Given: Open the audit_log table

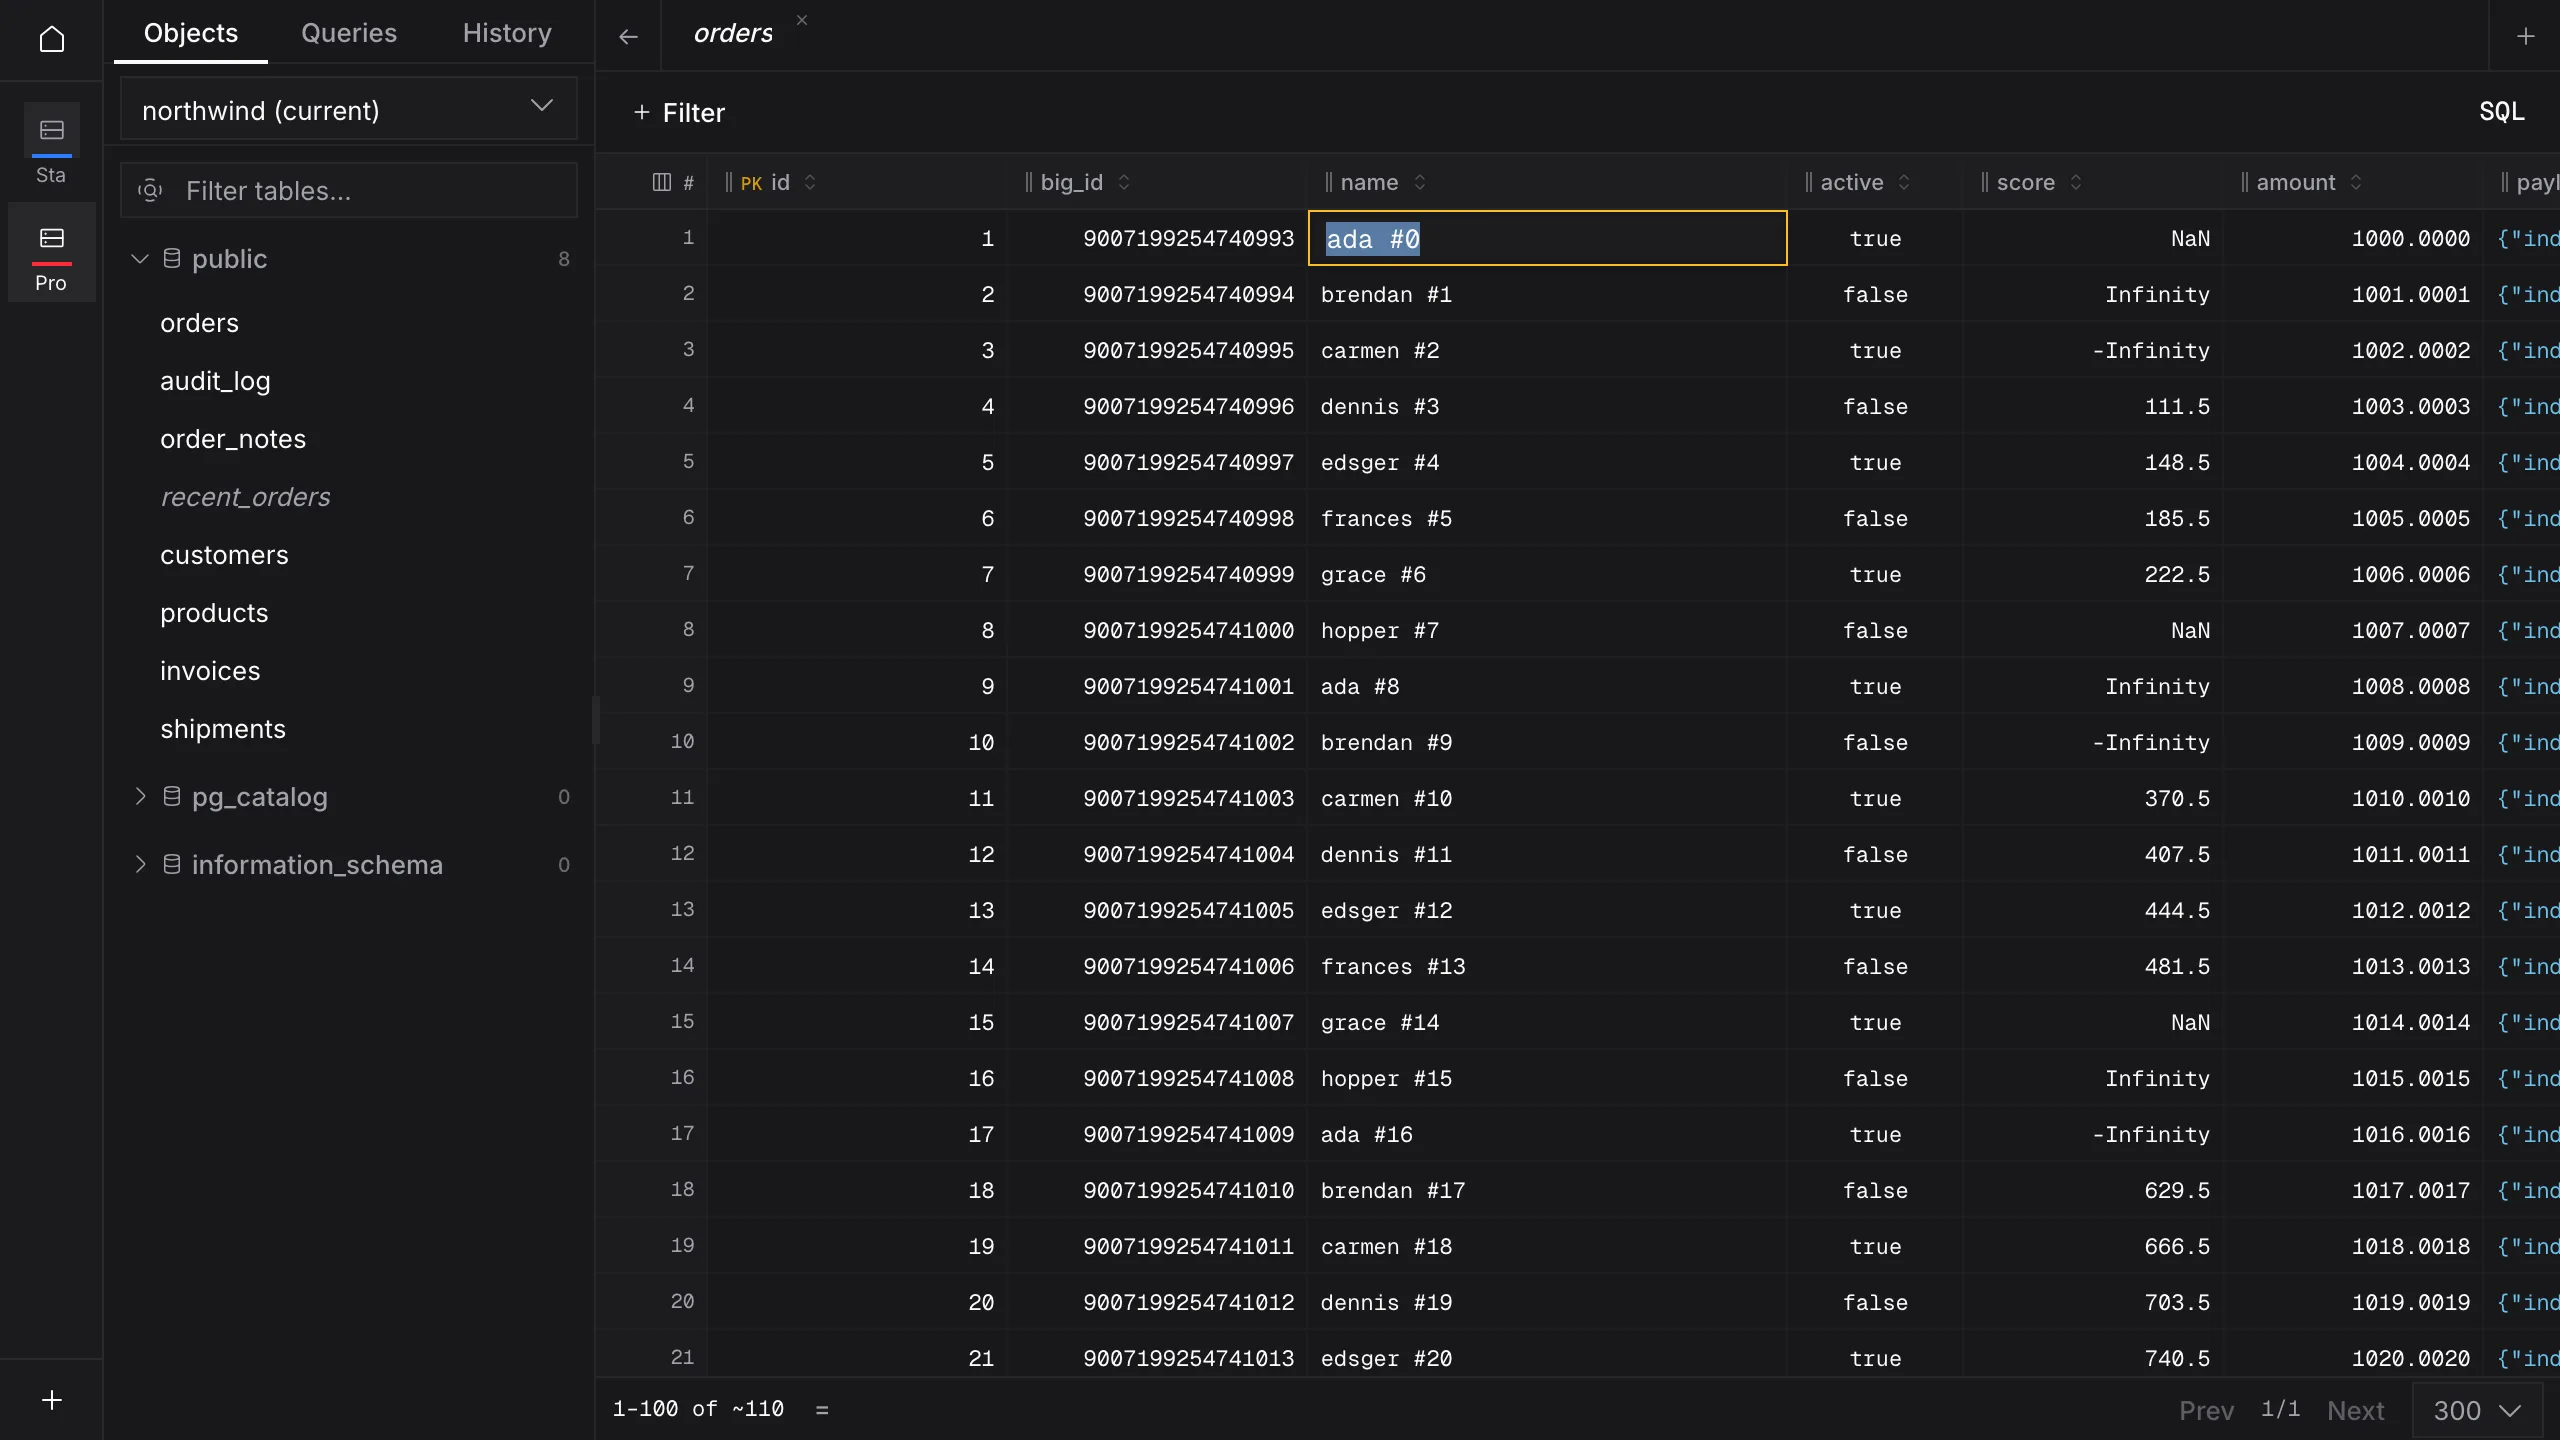Looking at the screenshot, I should [x=215, y=381].
